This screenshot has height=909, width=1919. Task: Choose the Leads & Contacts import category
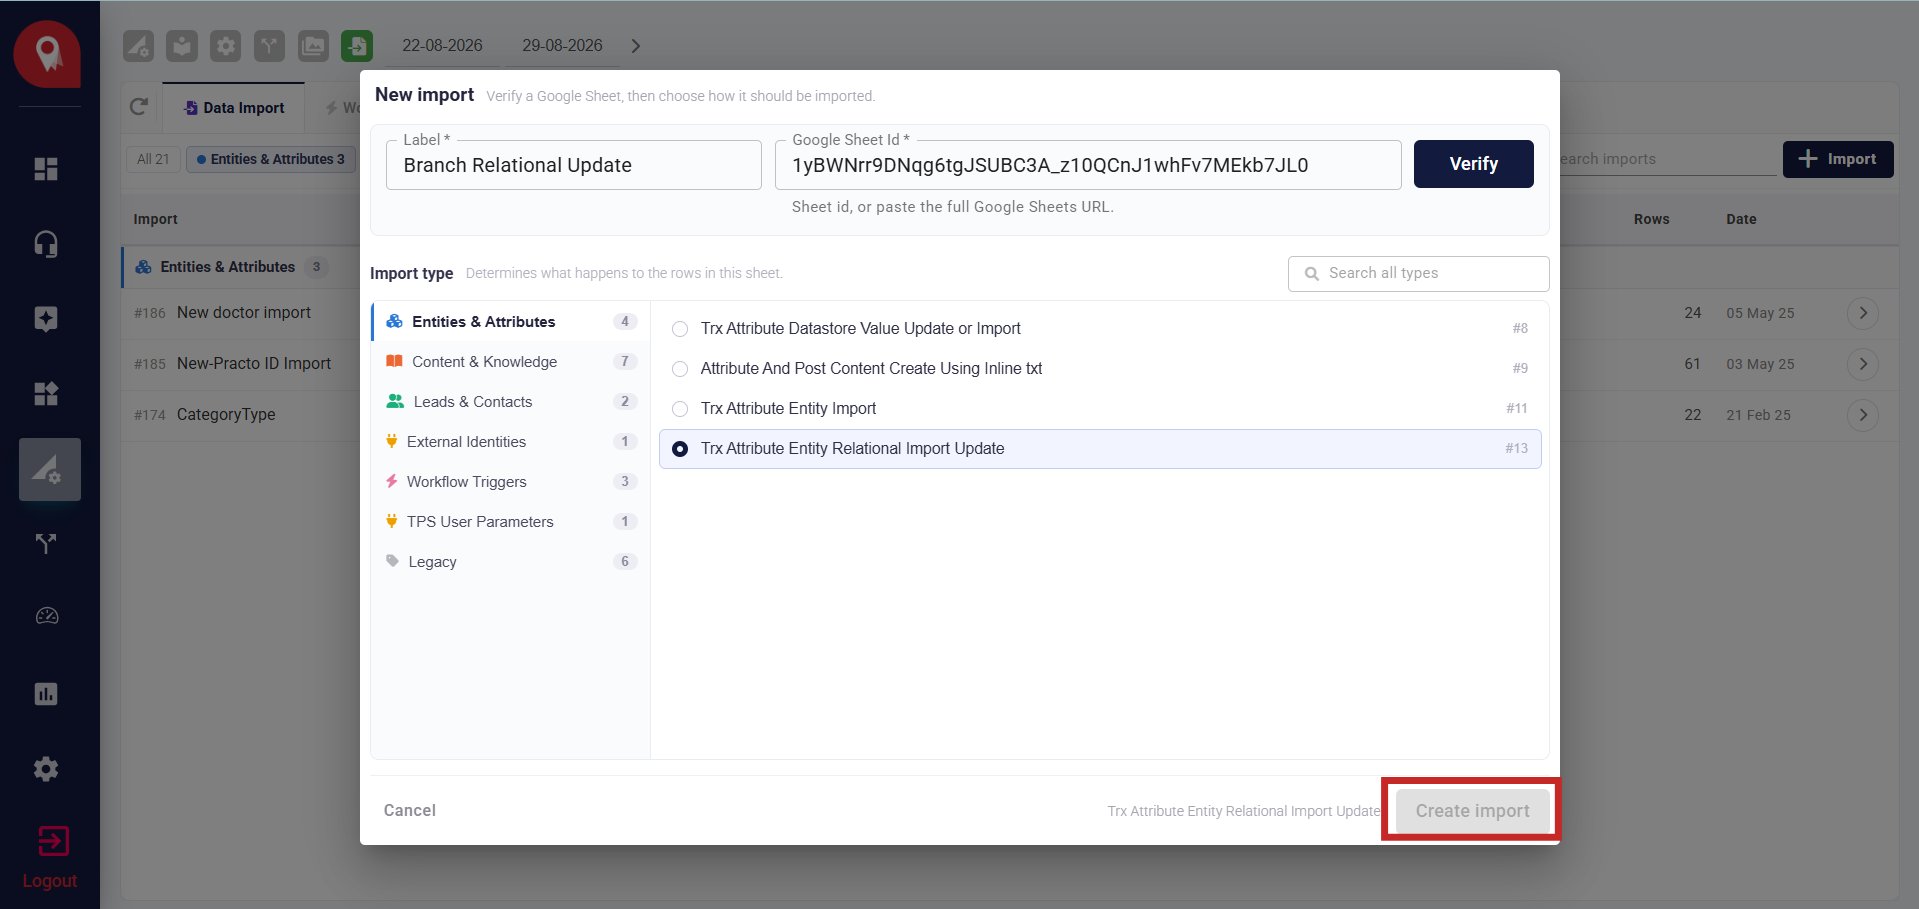tap(511, 402)
